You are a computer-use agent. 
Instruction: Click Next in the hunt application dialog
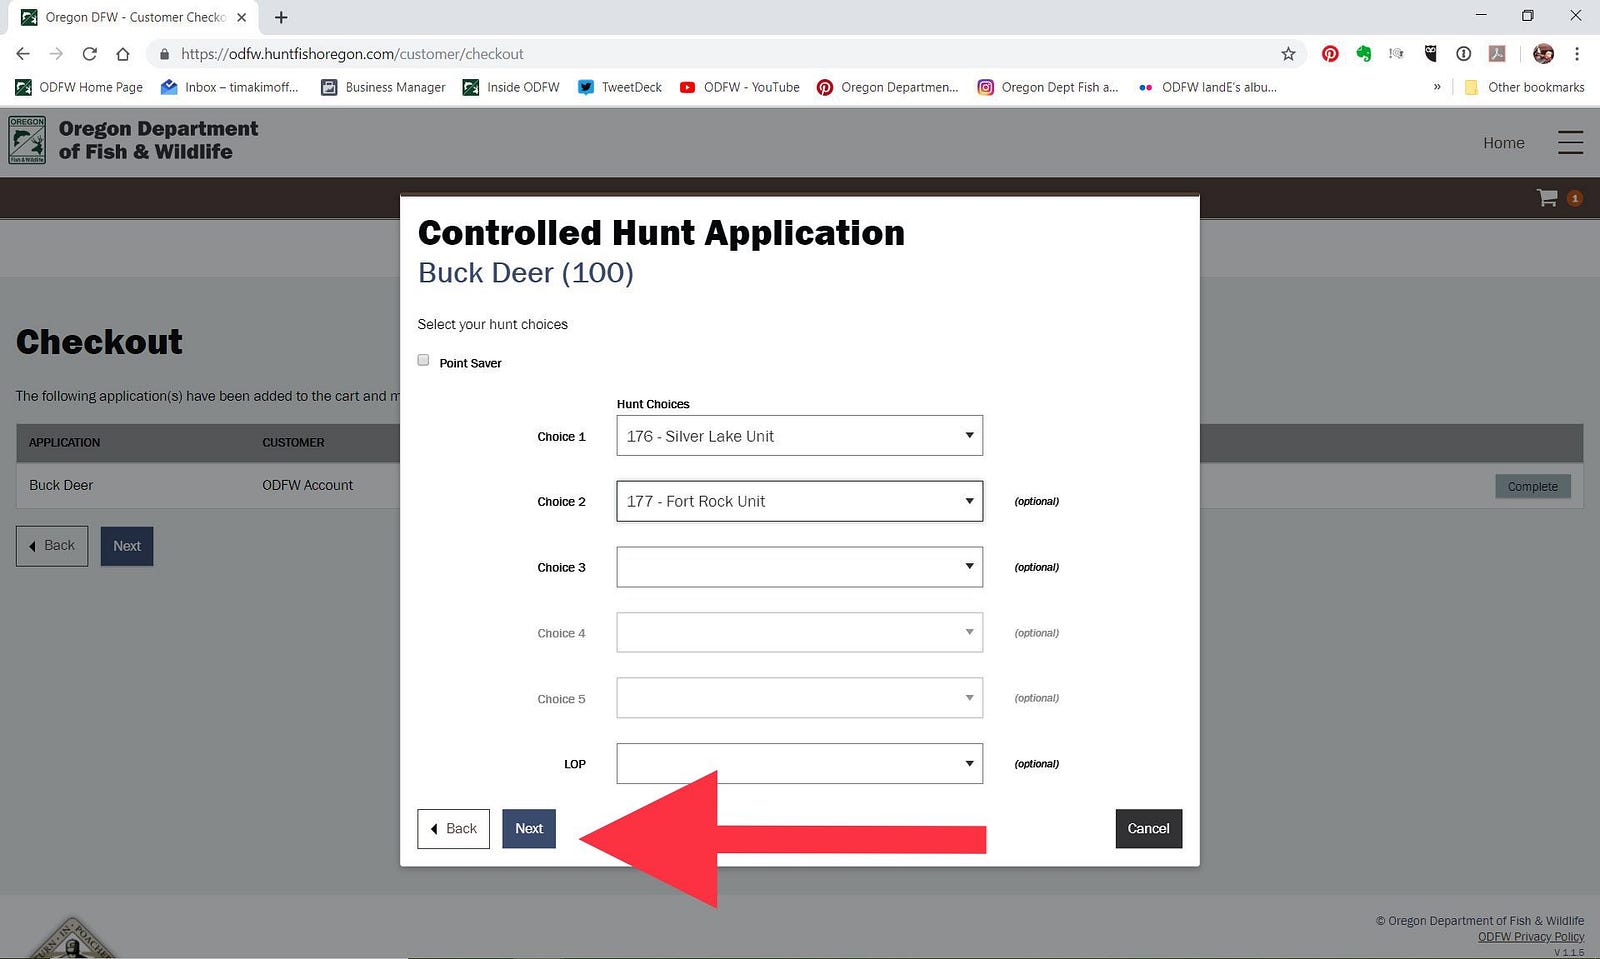click(529, 828)
